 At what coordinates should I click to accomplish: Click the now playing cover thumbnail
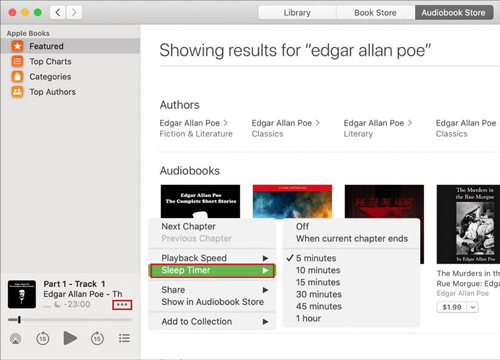click(22, 294)
